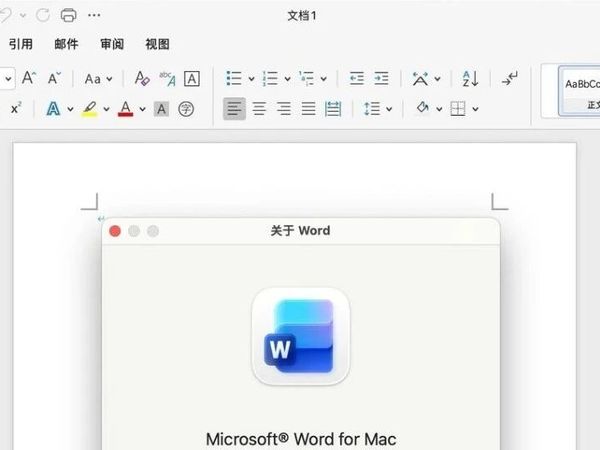Toggle justify text alignment
The height and width of the screenshot is (450, 600).
click(x=308, y=109)
